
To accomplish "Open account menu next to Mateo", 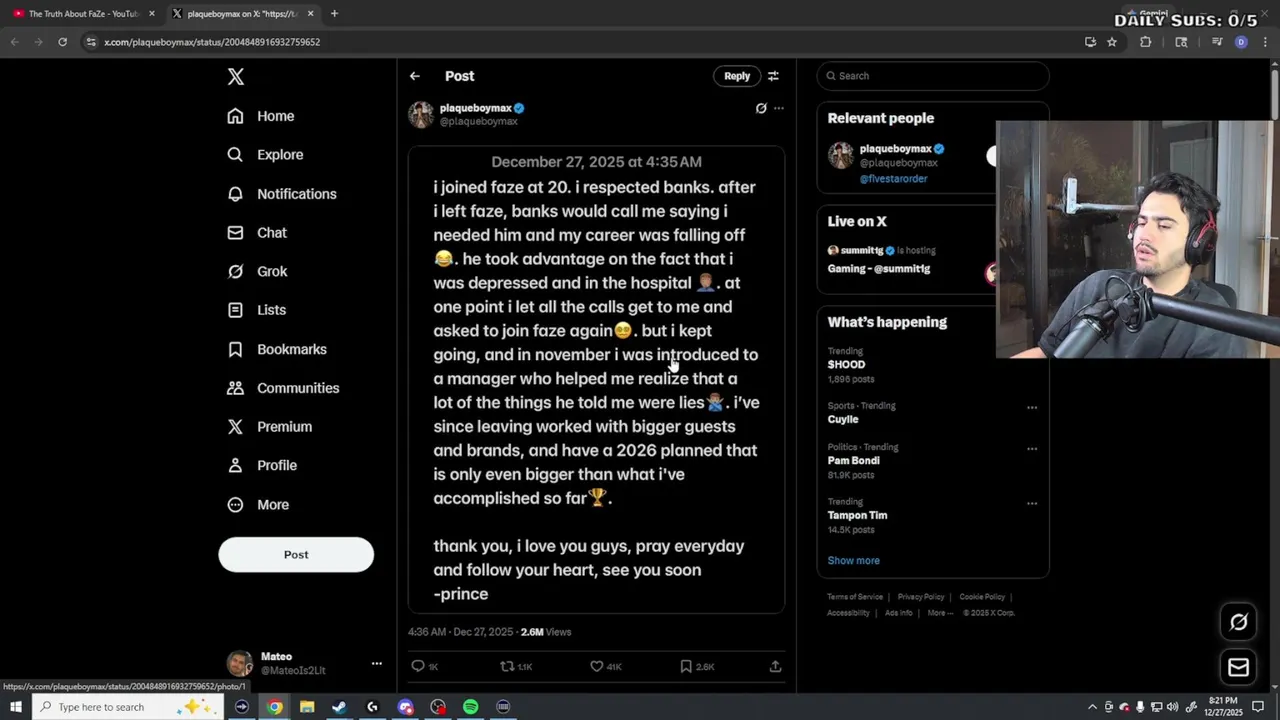I will point(377,663).
